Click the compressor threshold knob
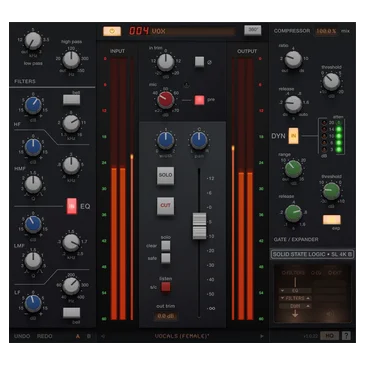Viewport: 365px width, 365px height. pyautogui.click(x=331, y=81)
